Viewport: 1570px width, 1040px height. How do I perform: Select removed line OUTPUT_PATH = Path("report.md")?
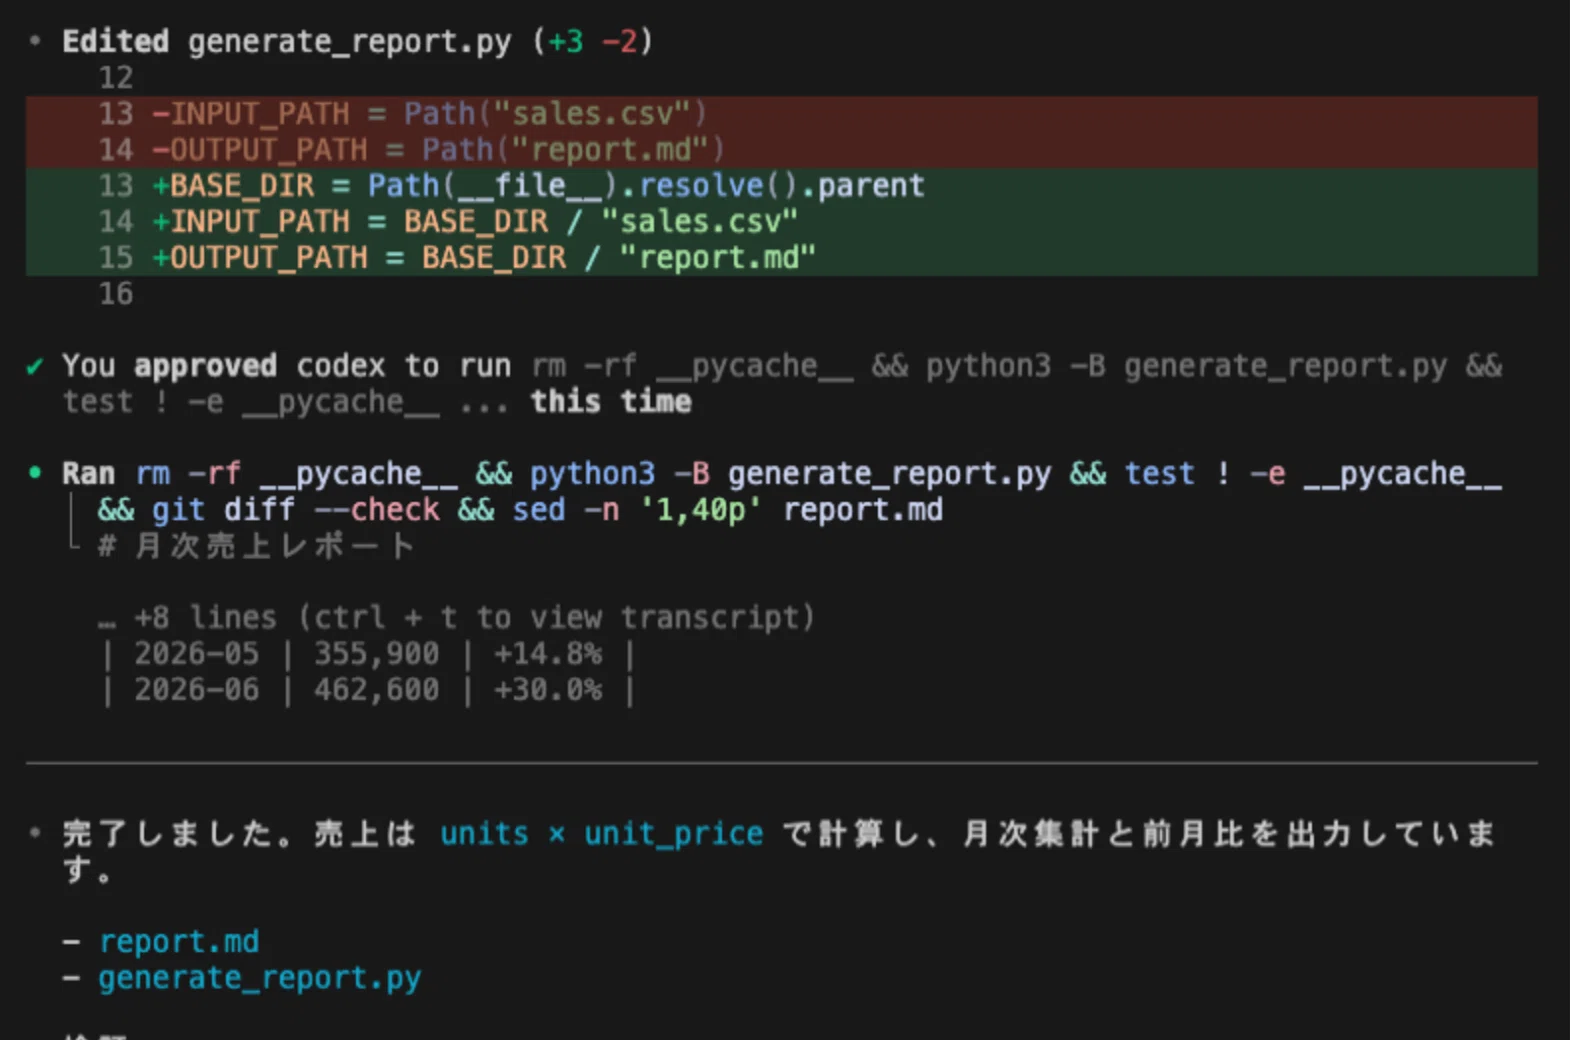781,149
